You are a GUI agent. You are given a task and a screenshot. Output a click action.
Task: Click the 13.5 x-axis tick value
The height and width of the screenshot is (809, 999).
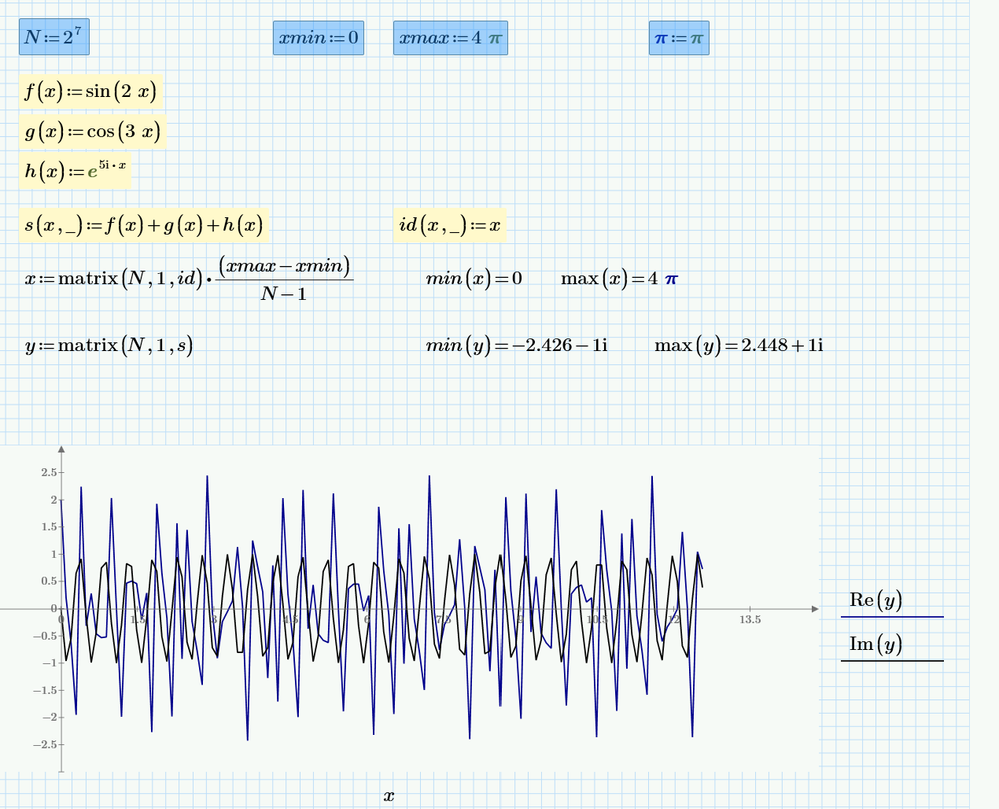tap(750, 620)
